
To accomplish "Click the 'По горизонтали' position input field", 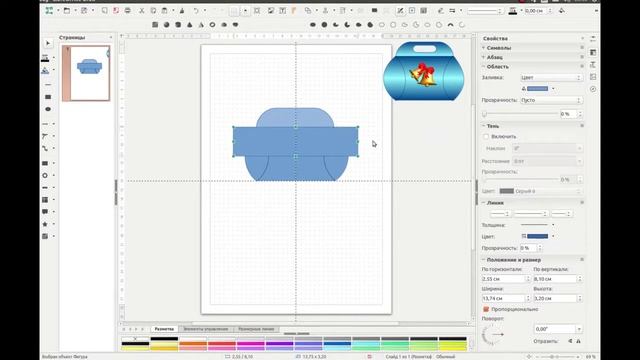I will pyautogui.click(x=506, y=279).
